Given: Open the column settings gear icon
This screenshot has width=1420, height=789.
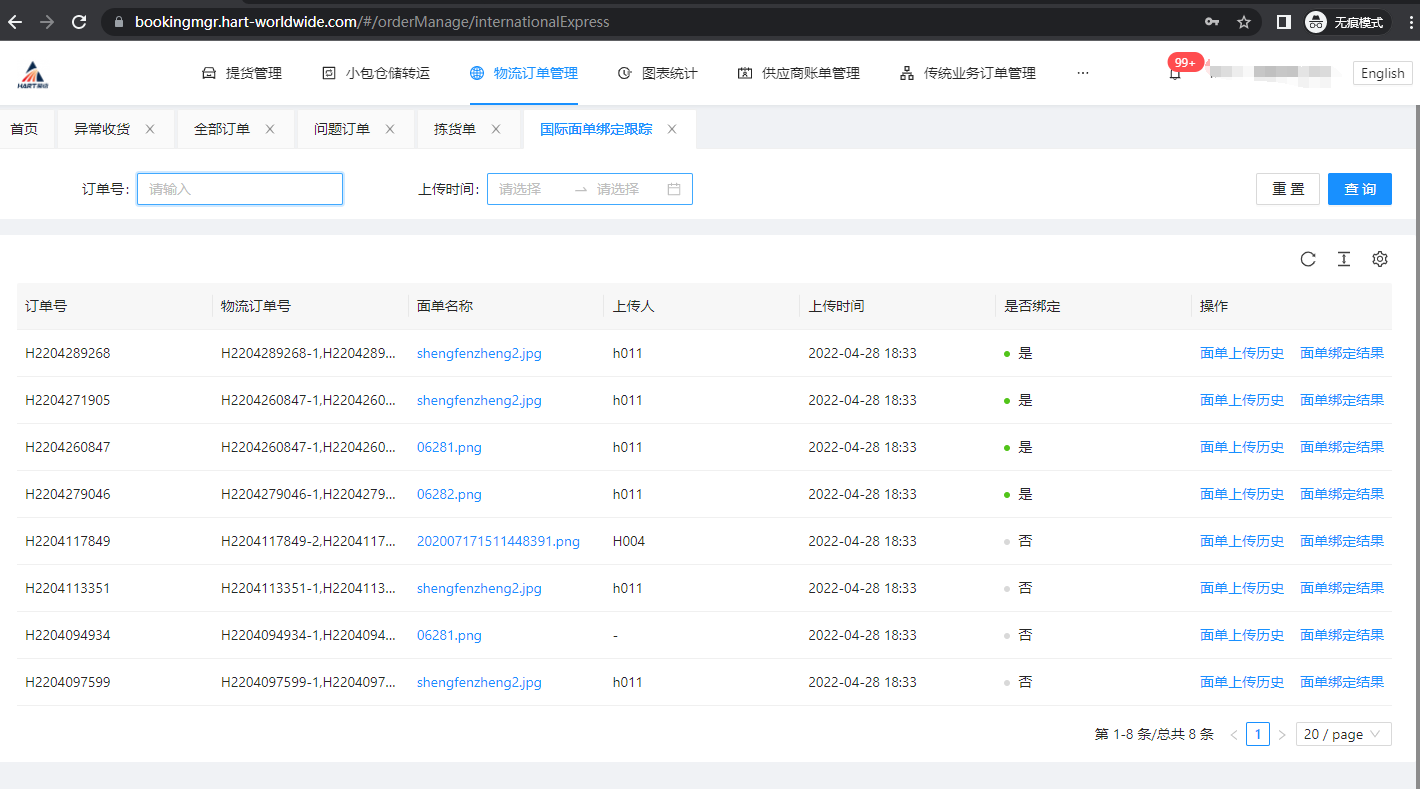Looking at the screenshot, I should tap(1380, 260).
